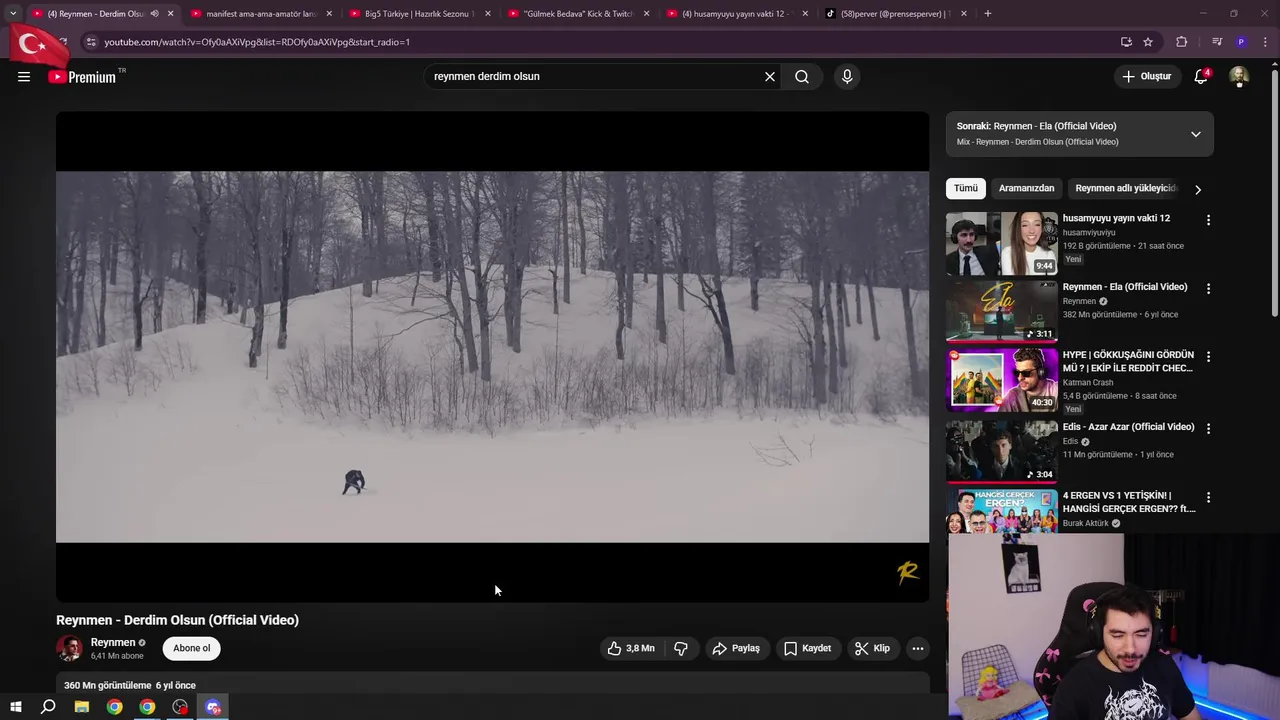The height and width of the screenshot is (720, 1280).
Task: Open Windows Start menu
Action: coord(16,707)
